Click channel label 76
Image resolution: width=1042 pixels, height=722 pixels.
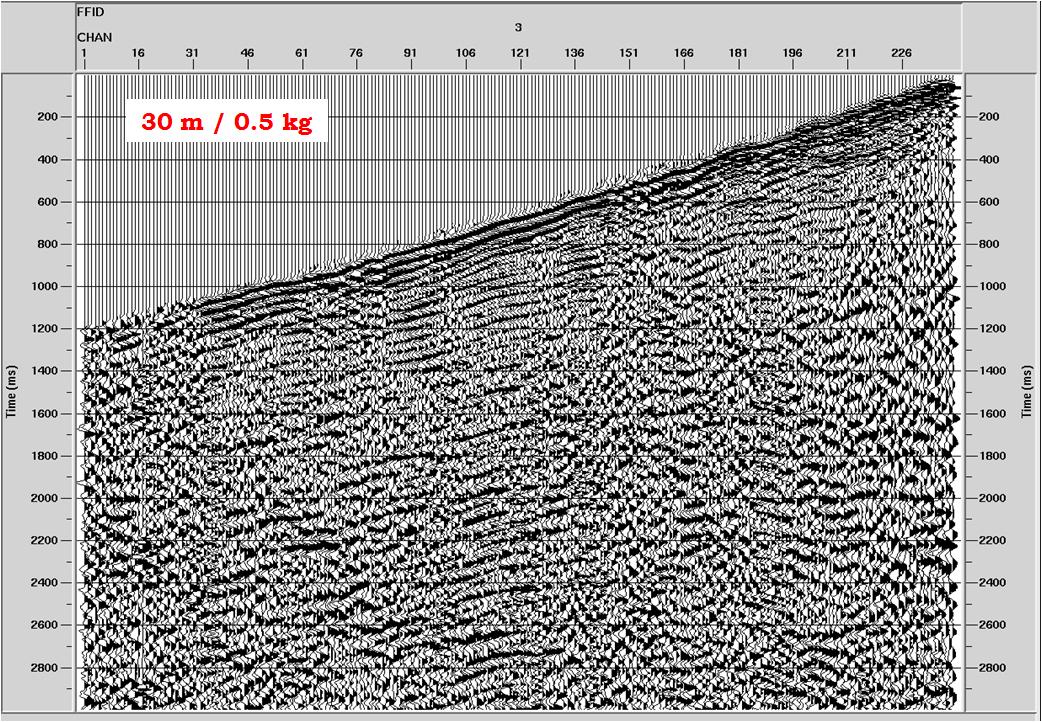pyautogui.click(x=357, y=53)
